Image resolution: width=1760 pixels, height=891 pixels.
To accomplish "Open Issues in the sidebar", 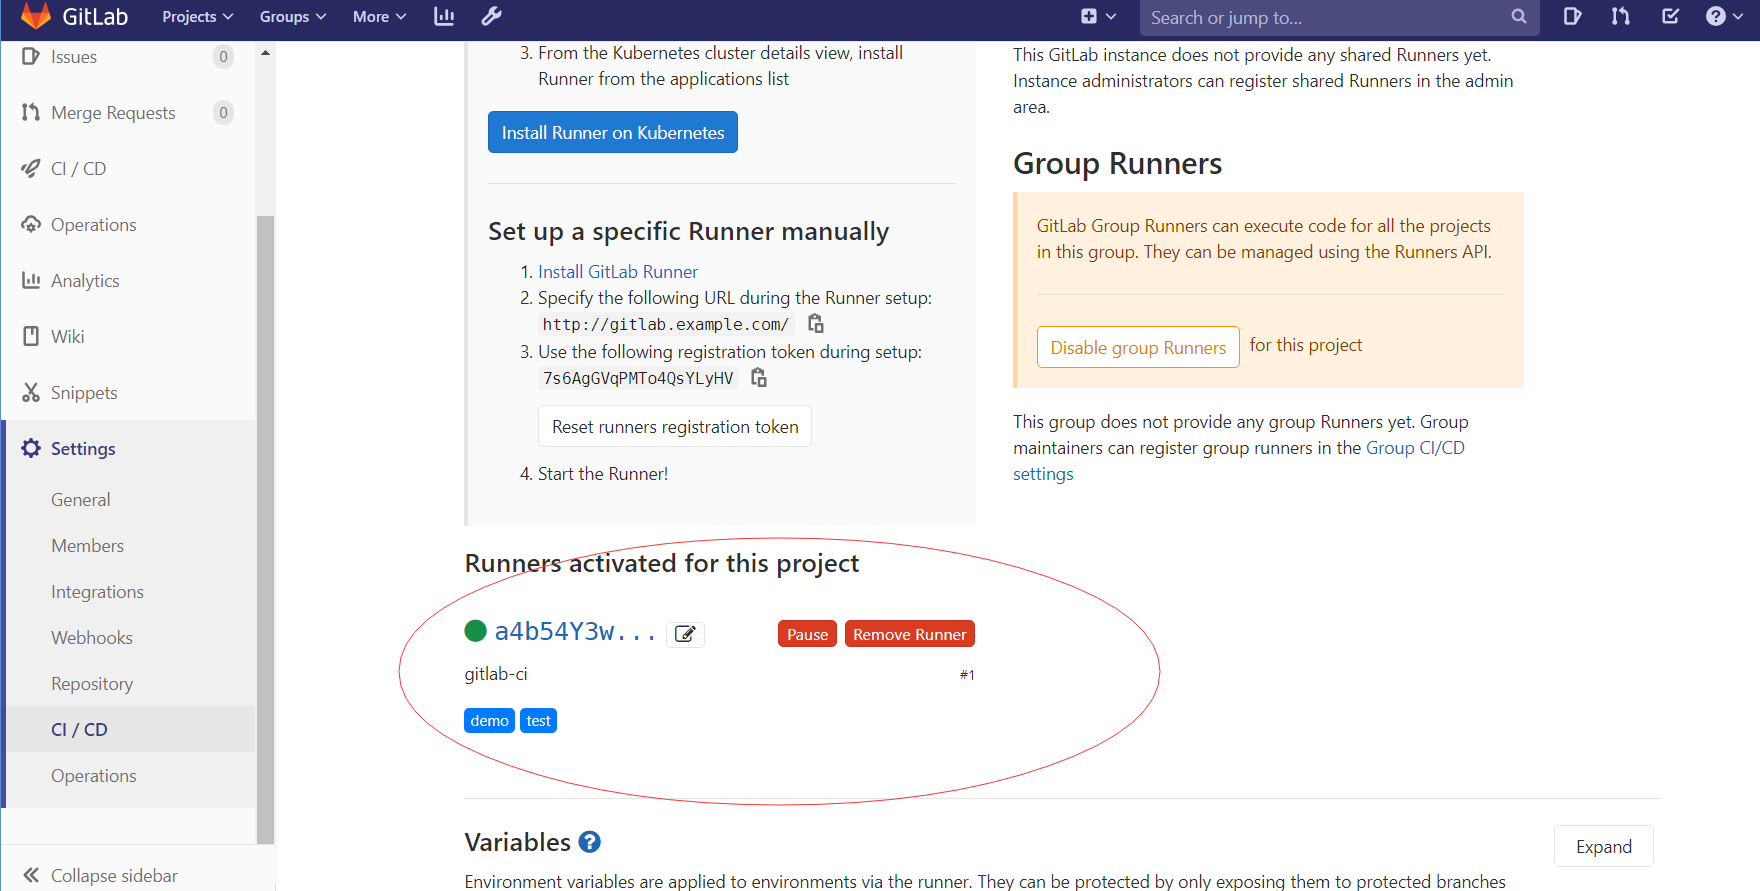I will [x=128, y=57].
